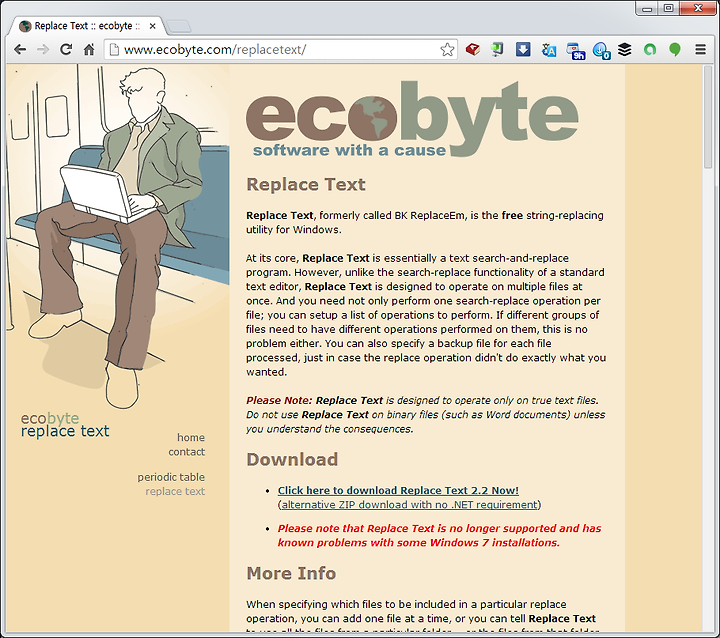Viewport: 720px width, 638px height.
Task: Click the ecobyte logo banner
Action: tap(412, 119)
